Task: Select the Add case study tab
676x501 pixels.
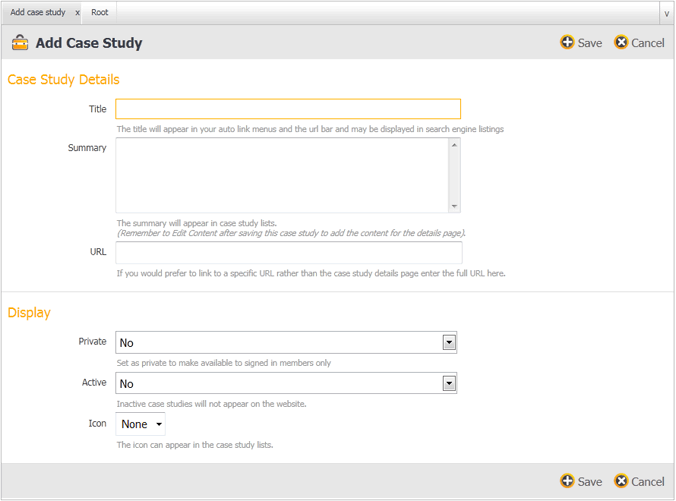Action: tap(37, 13)
